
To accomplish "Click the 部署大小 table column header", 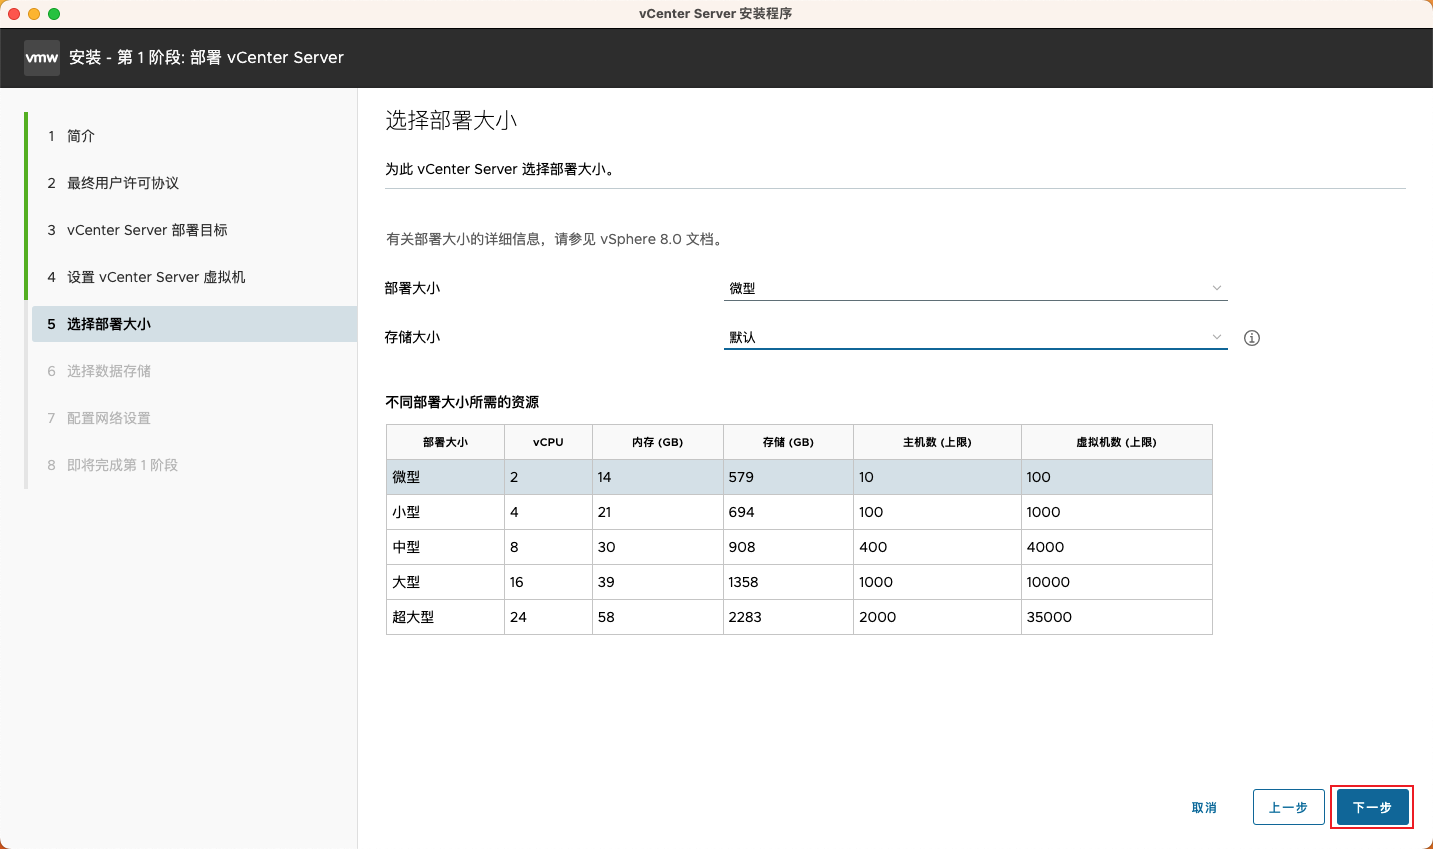I will pos(445,442).
